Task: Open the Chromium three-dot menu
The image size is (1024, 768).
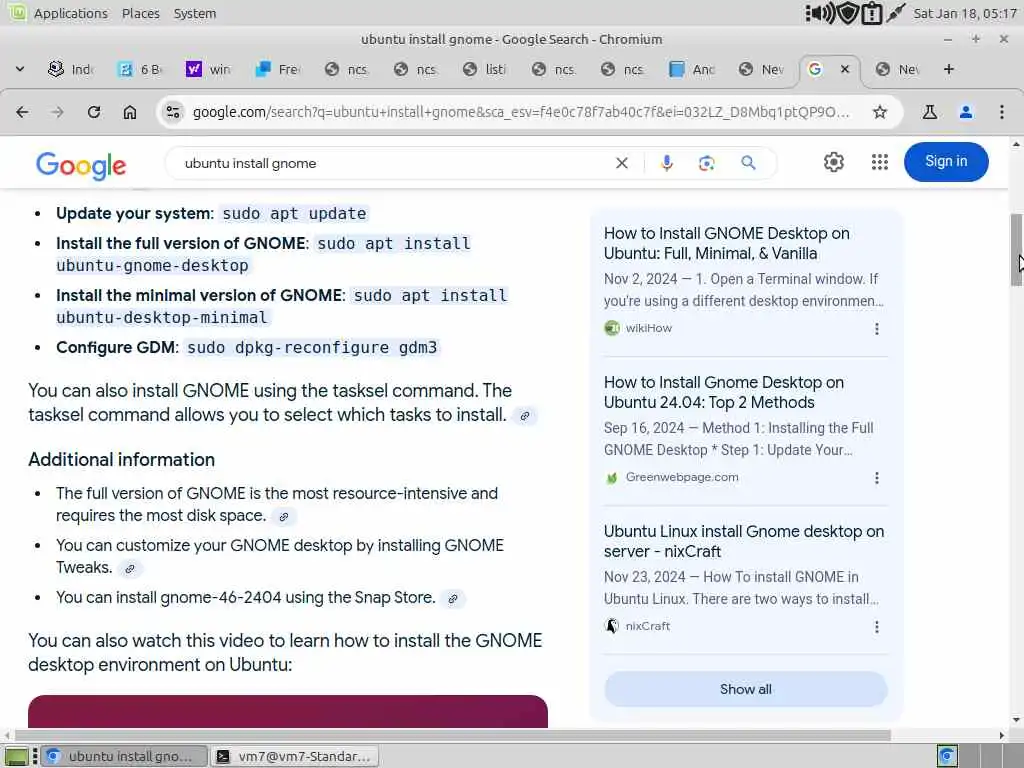Action: click(x=1002, y=112)
